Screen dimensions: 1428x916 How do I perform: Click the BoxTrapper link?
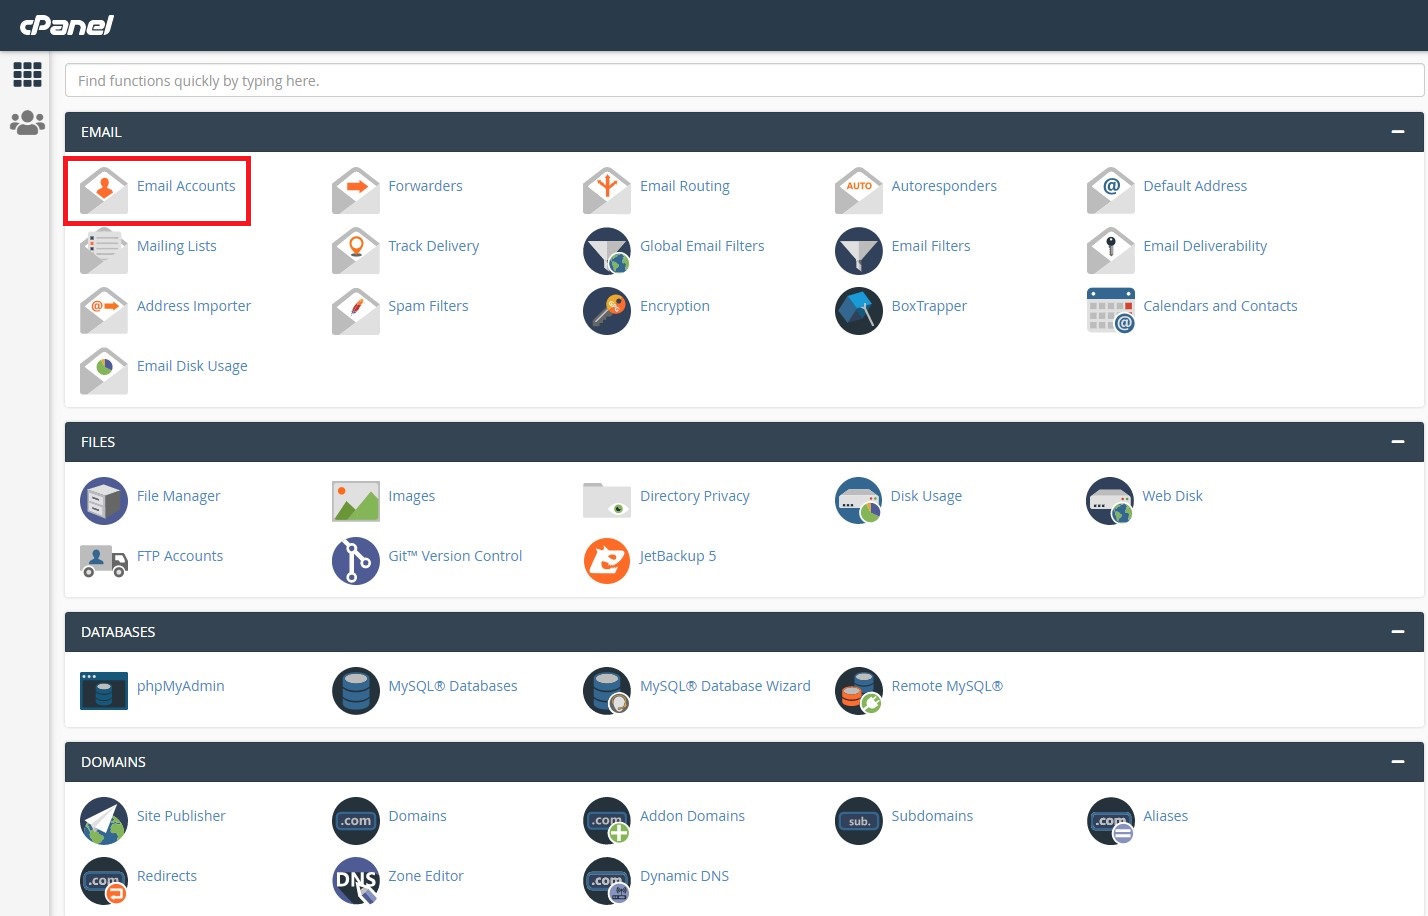pos(929,306)
